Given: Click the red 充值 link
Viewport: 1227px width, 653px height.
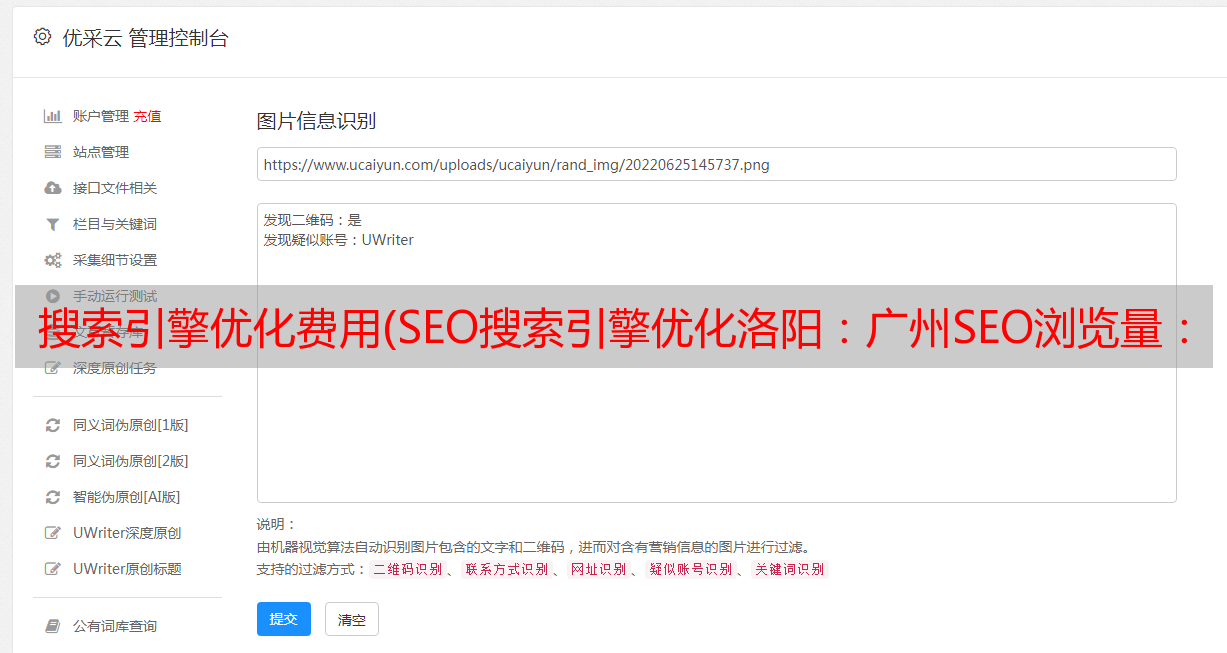Looking at the screenshot, I should pos(147,116).
